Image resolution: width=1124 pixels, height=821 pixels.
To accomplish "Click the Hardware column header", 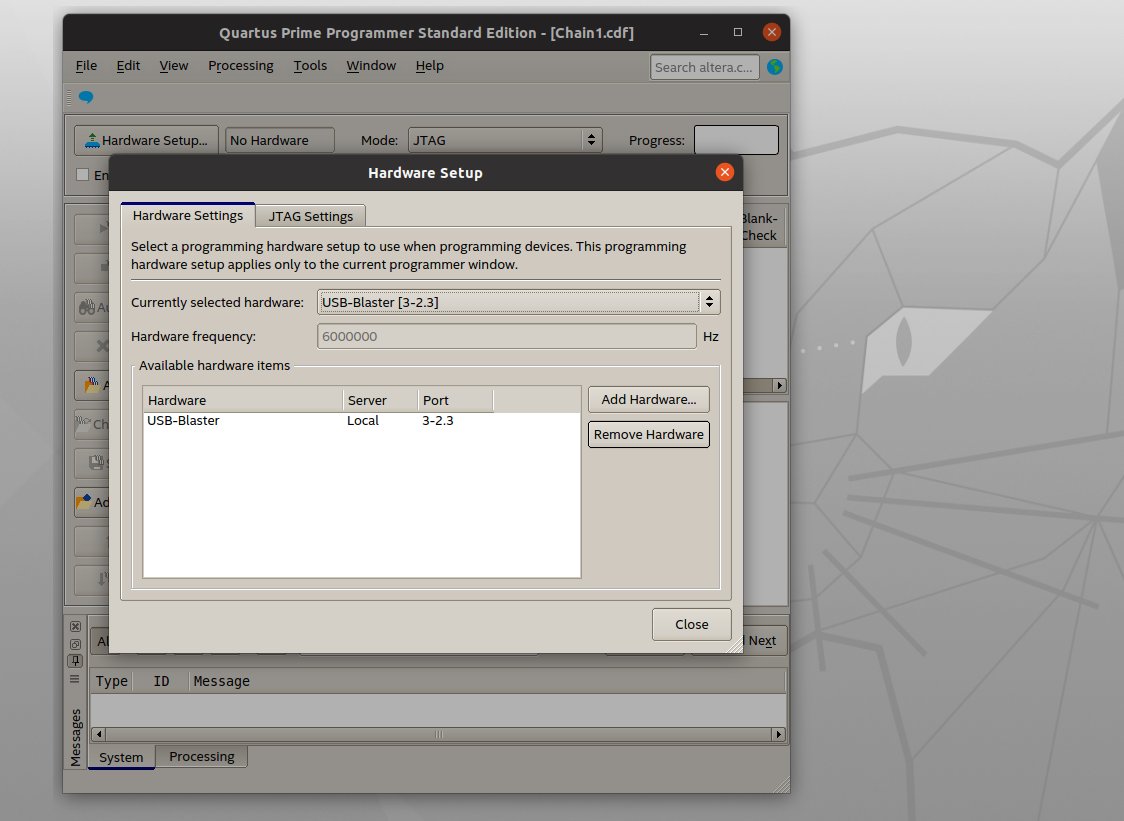I will click(x=243, y=400).
